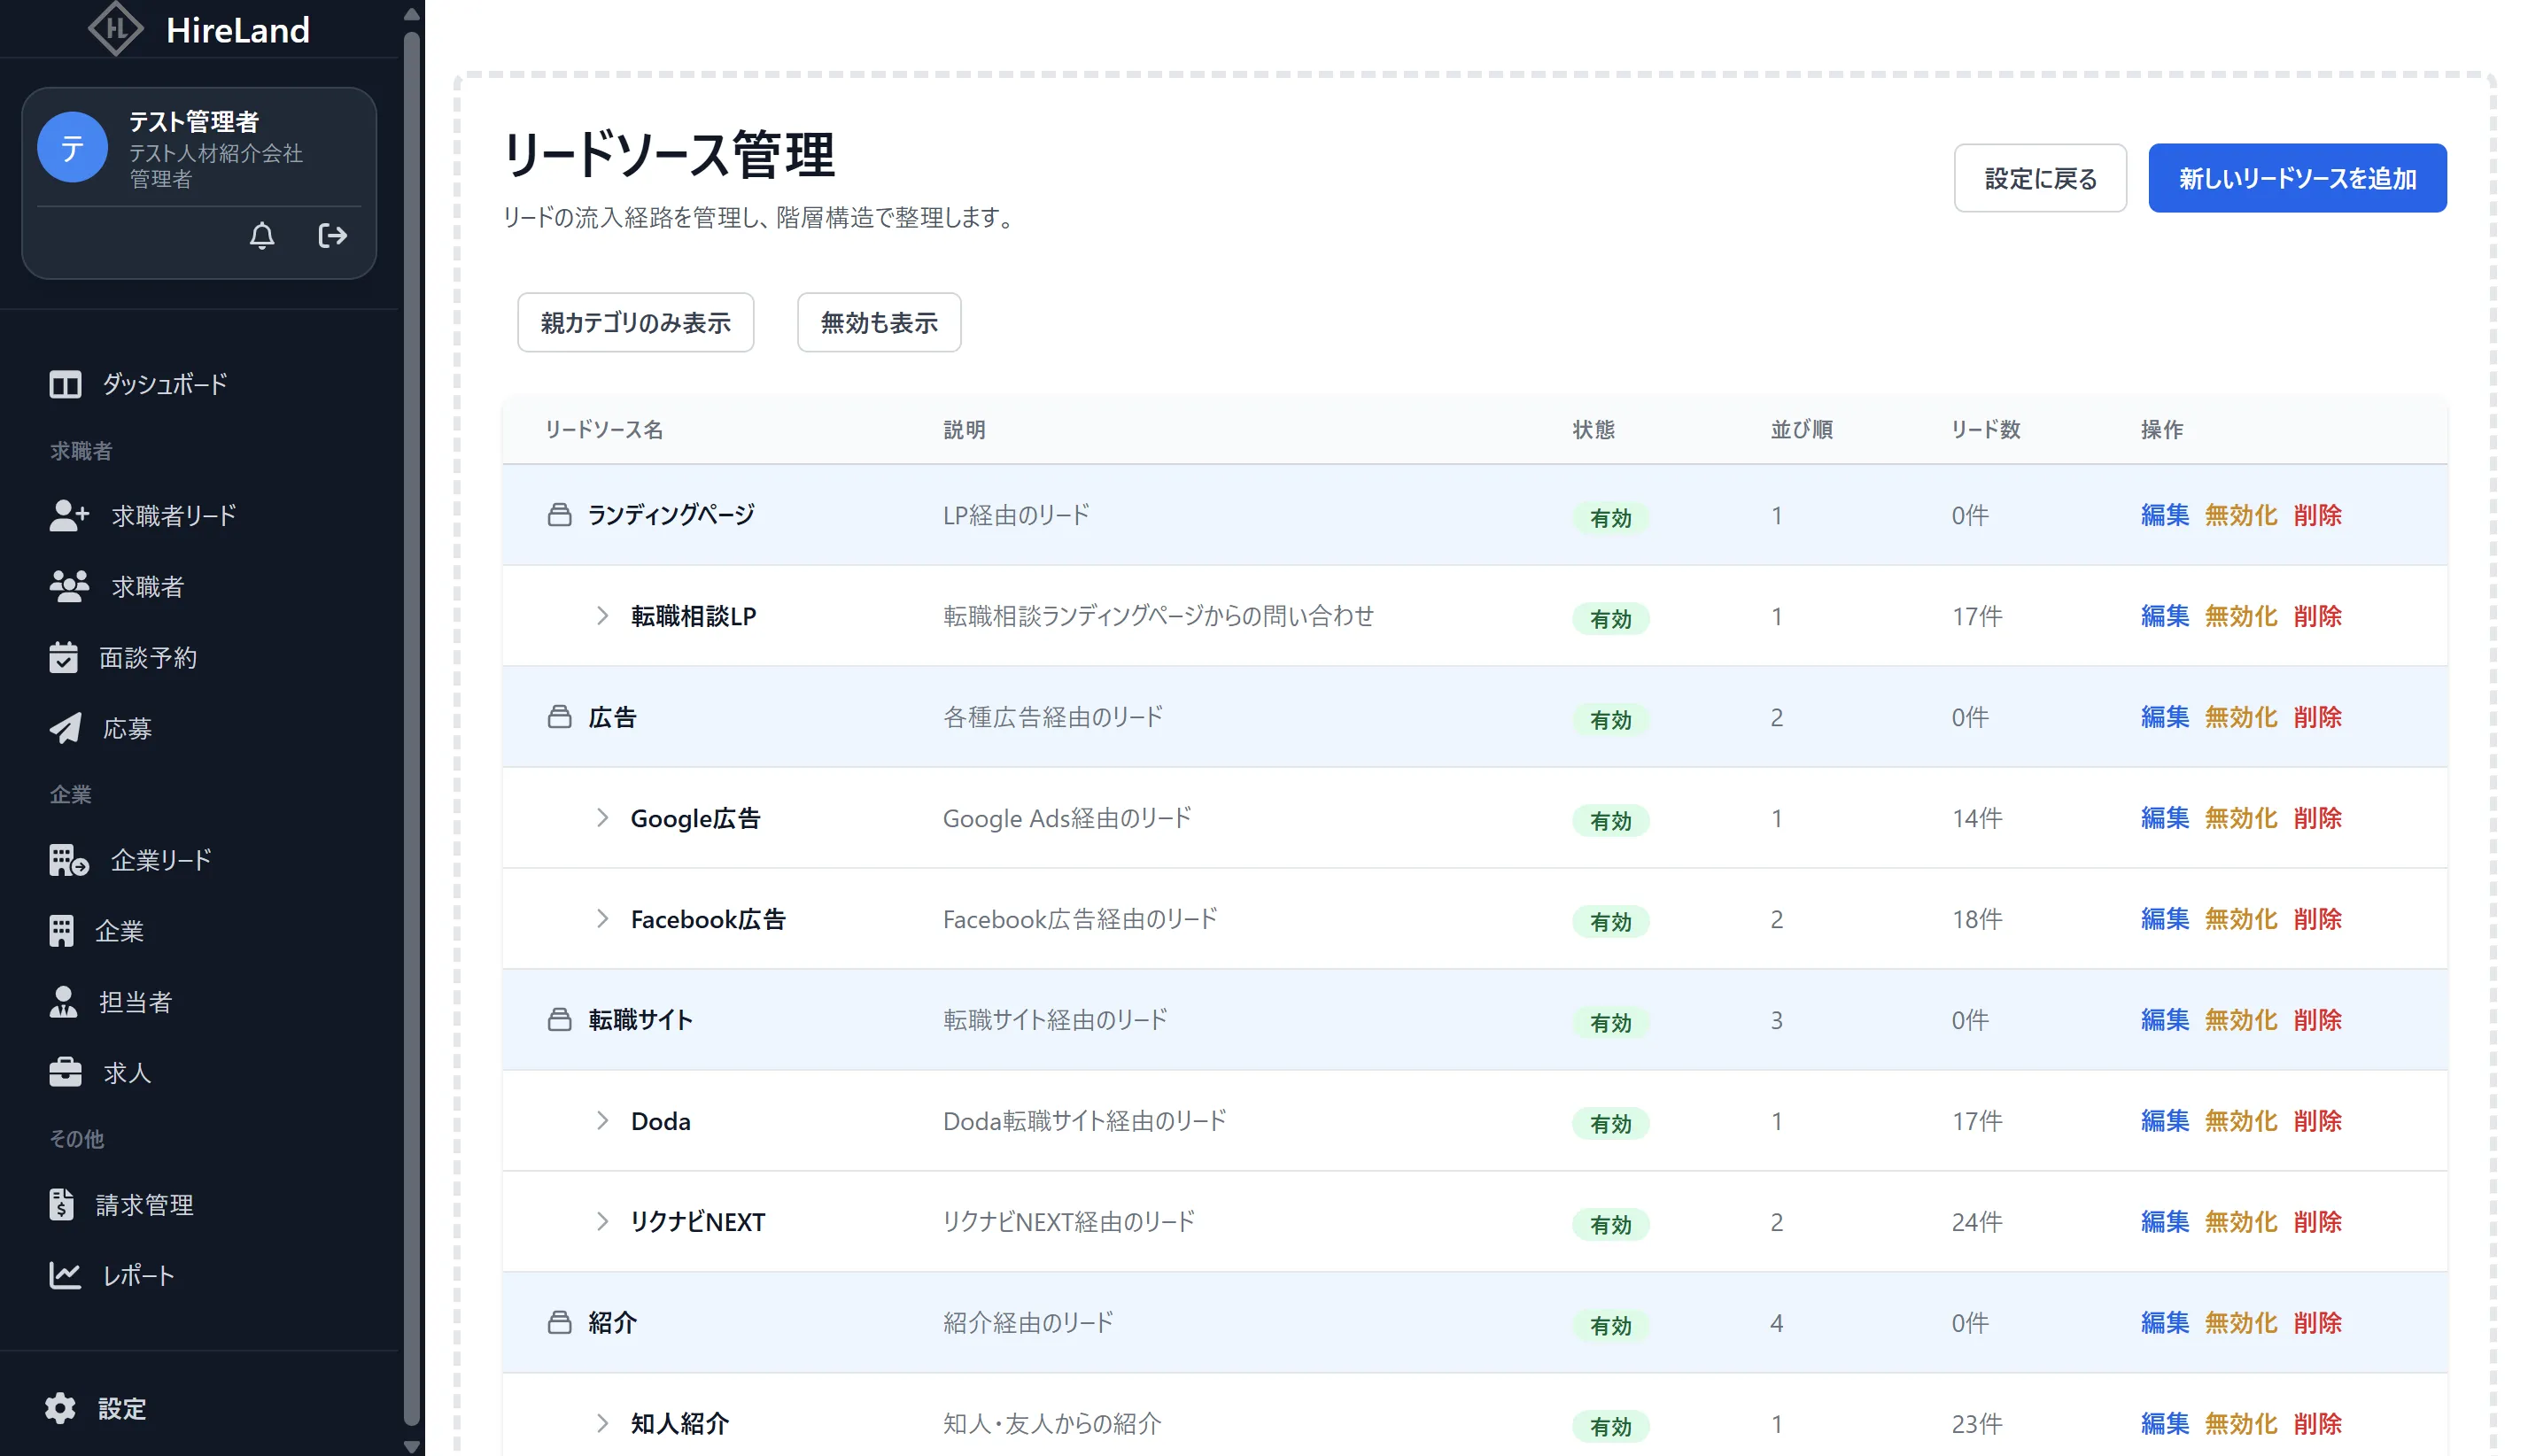2528x1456 pixels.
Task: Click the 設定 gear icon
Action: 60,1408
